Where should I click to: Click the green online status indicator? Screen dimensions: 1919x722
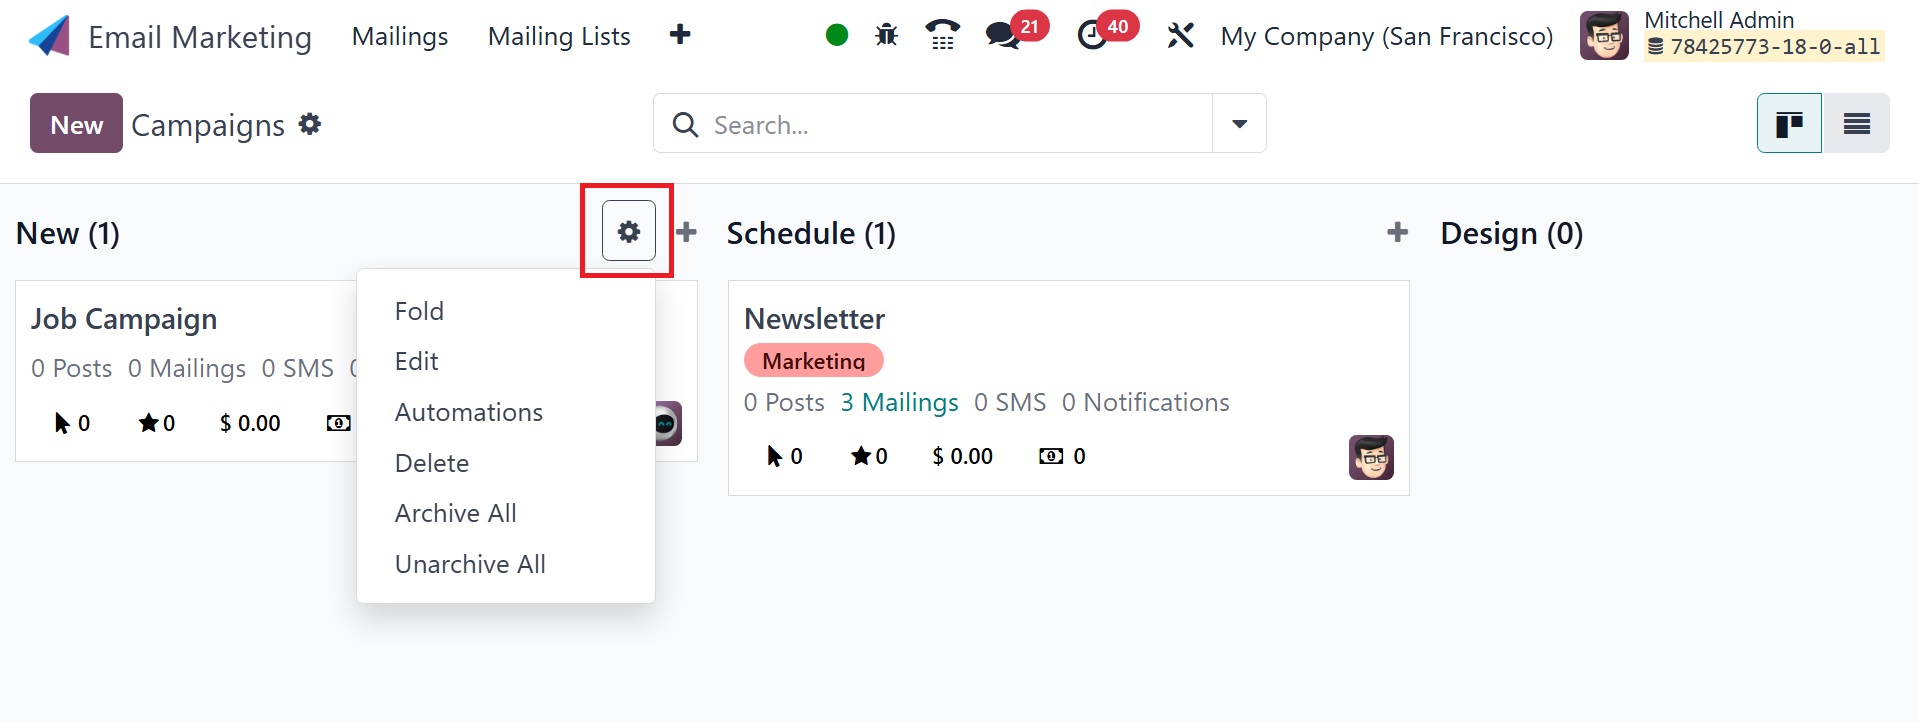(837, 36)
